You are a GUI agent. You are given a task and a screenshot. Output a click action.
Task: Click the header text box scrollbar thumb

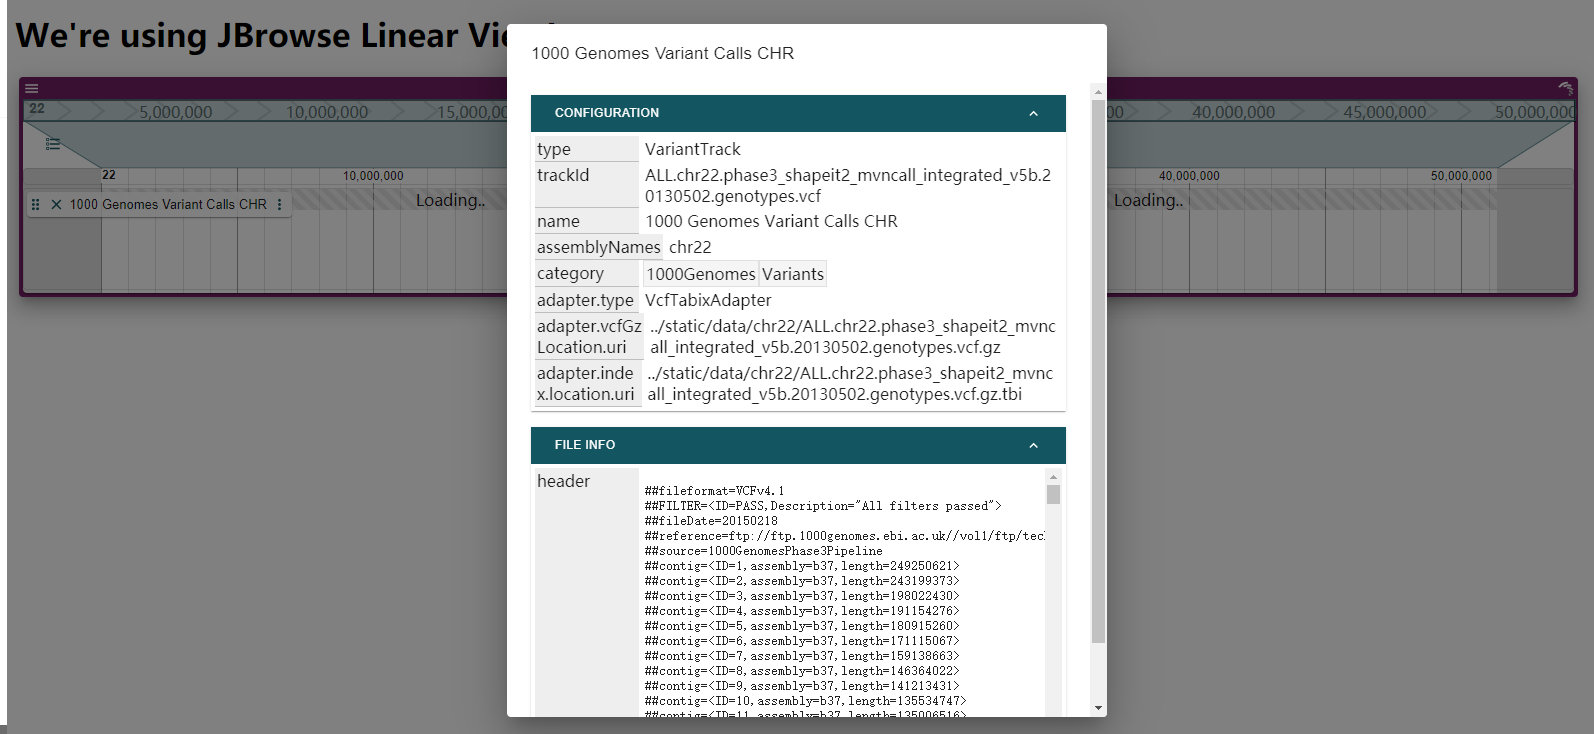[1053, 495]
